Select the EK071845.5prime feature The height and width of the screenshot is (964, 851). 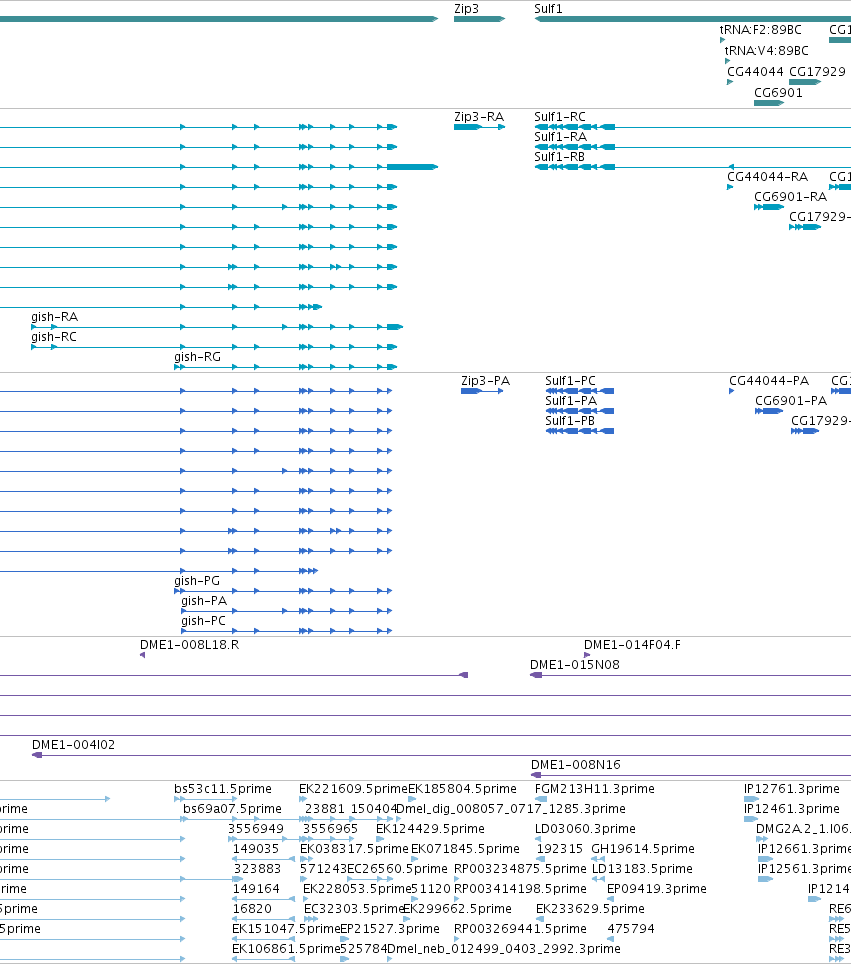tap(414, 859)
